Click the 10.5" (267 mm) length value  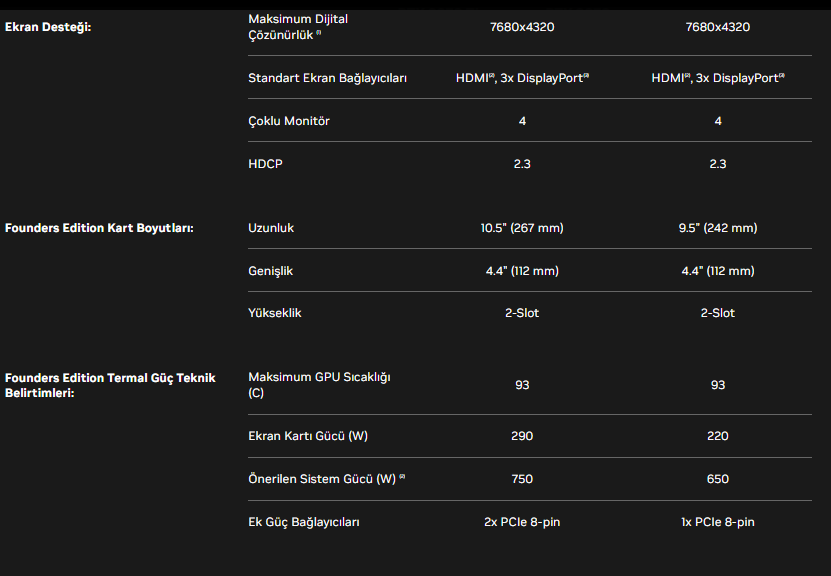coord(522,228)
